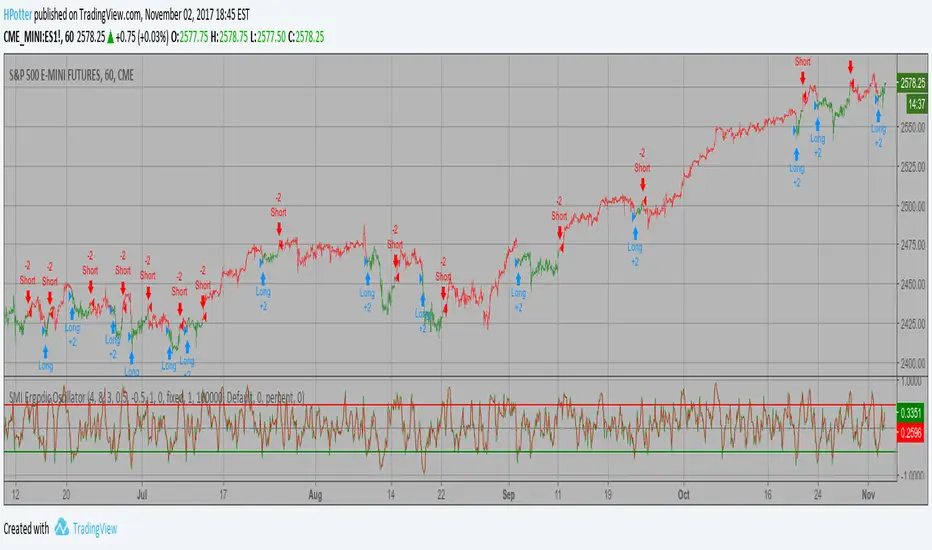Click the 2550.00 price axis label

(x=912, y=127)
